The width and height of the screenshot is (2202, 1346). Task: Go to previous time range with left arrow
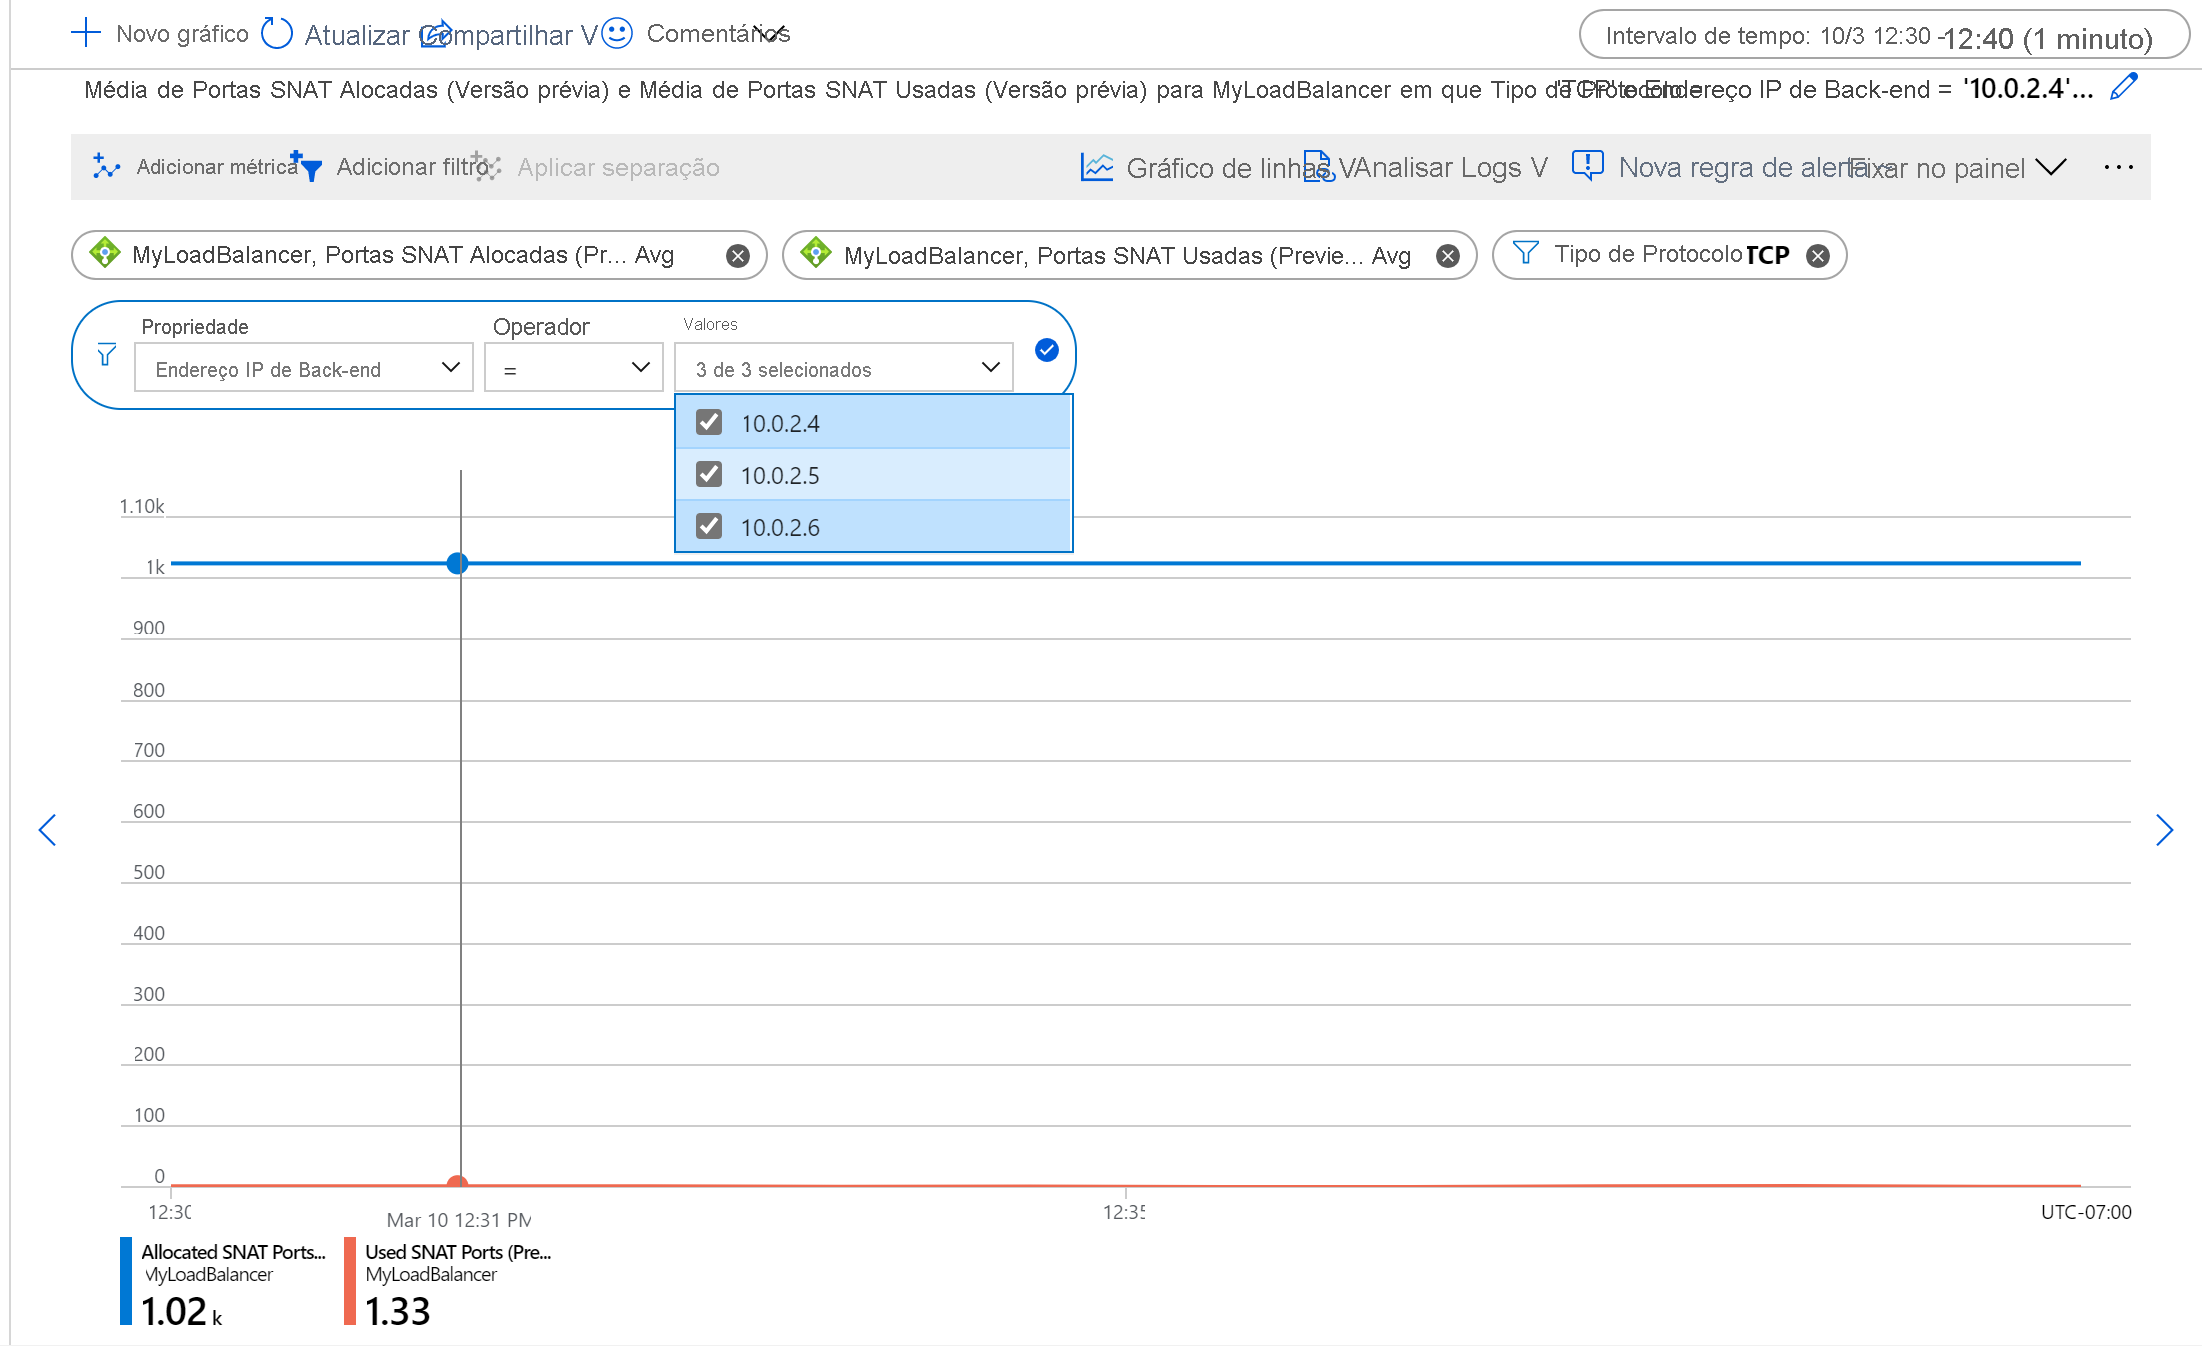click(47, 830)
